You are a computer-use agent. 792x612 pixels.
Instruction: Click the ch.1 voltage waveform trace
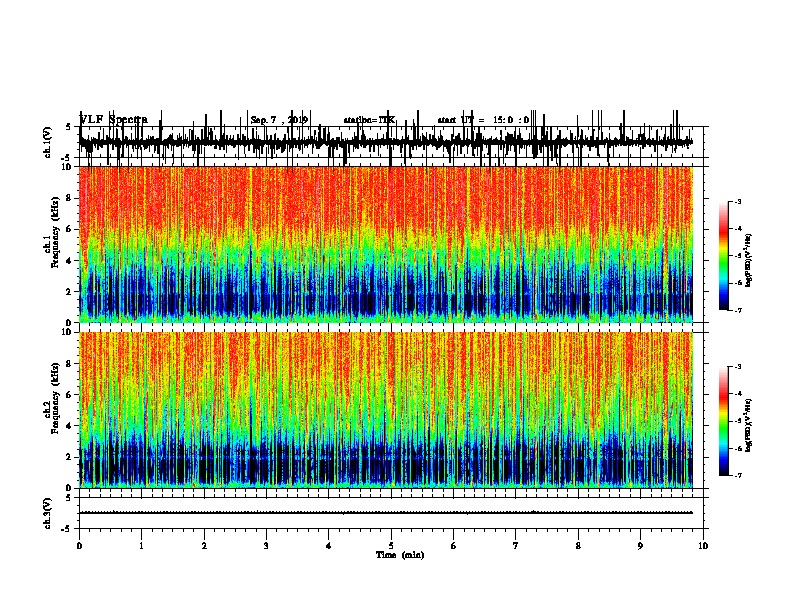pos(385,142)
